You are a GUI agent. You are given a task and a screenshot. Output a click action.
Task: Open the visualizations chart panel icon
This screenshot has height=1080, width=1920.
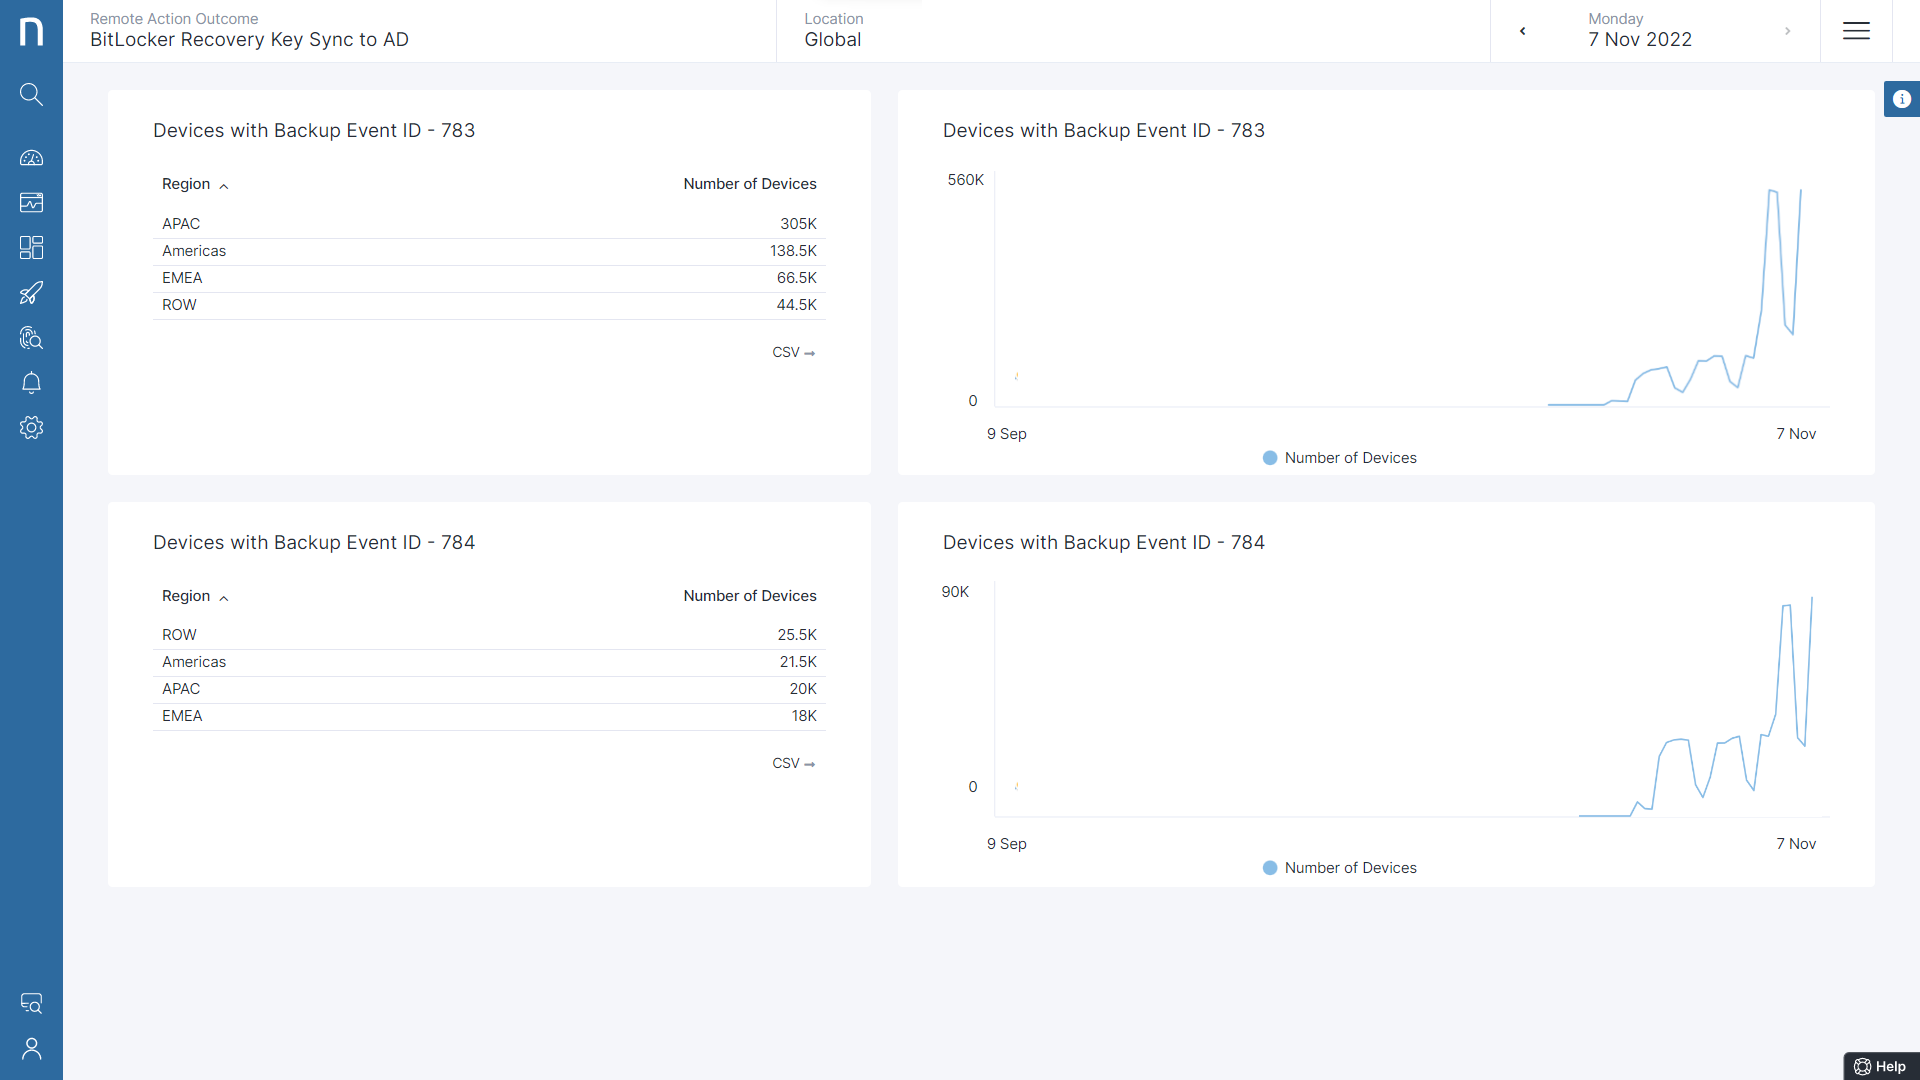31,202
